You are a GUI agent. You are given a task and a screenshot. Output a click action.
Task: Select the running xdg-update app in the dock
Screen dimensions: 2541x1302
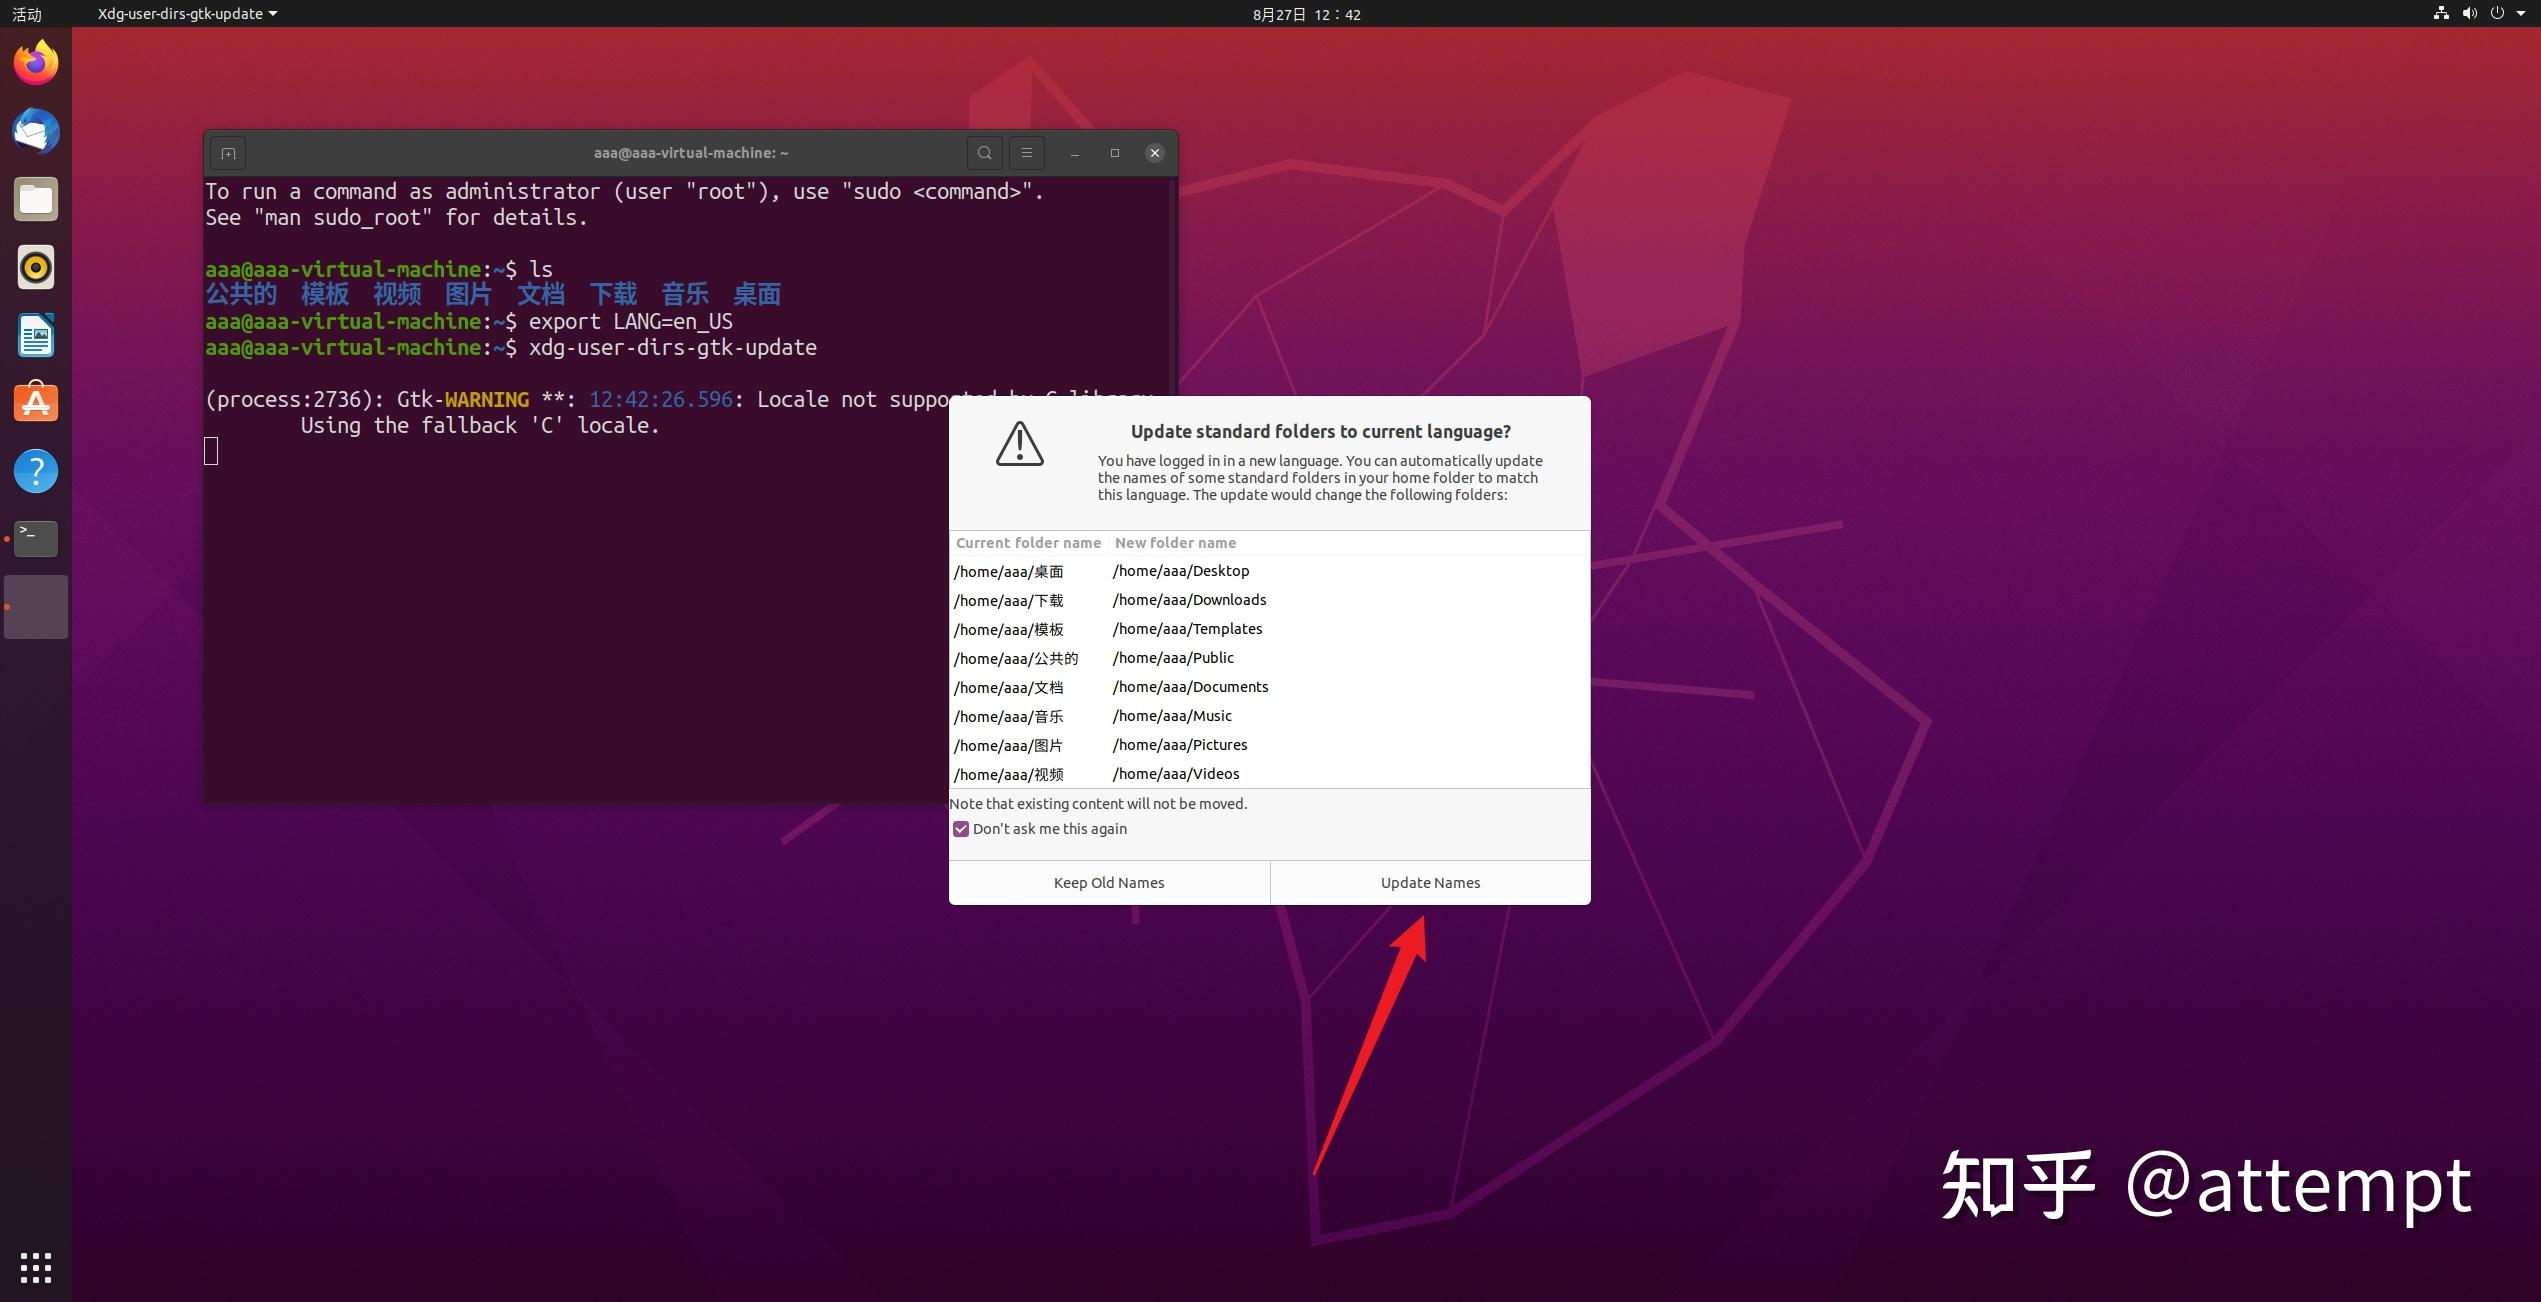tap(36, 607)
